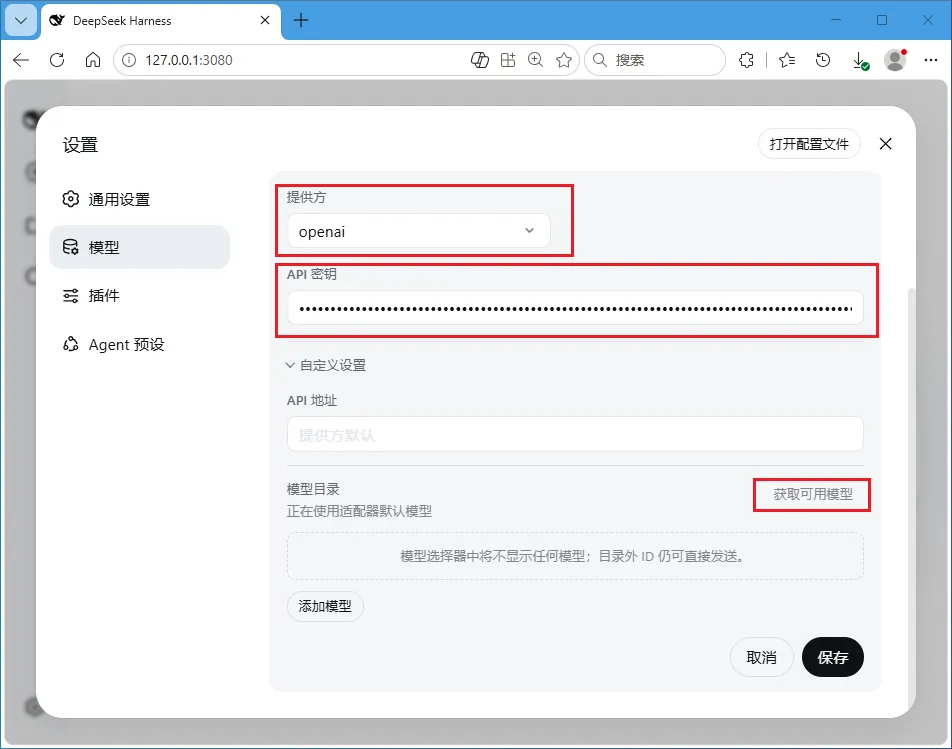Click the split screen icon
952x749 pixels.
pyautogui.click(x=508, y=59)
